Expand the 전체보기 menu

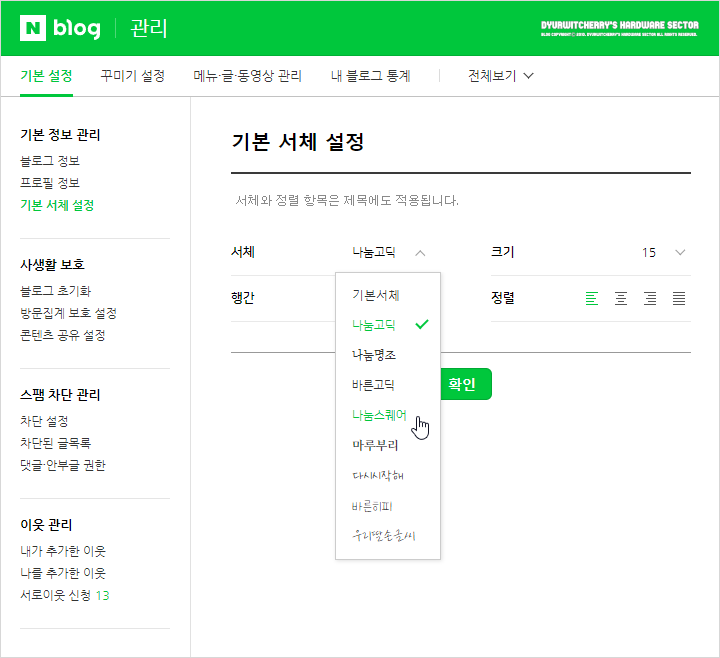[x=501, y=76]
